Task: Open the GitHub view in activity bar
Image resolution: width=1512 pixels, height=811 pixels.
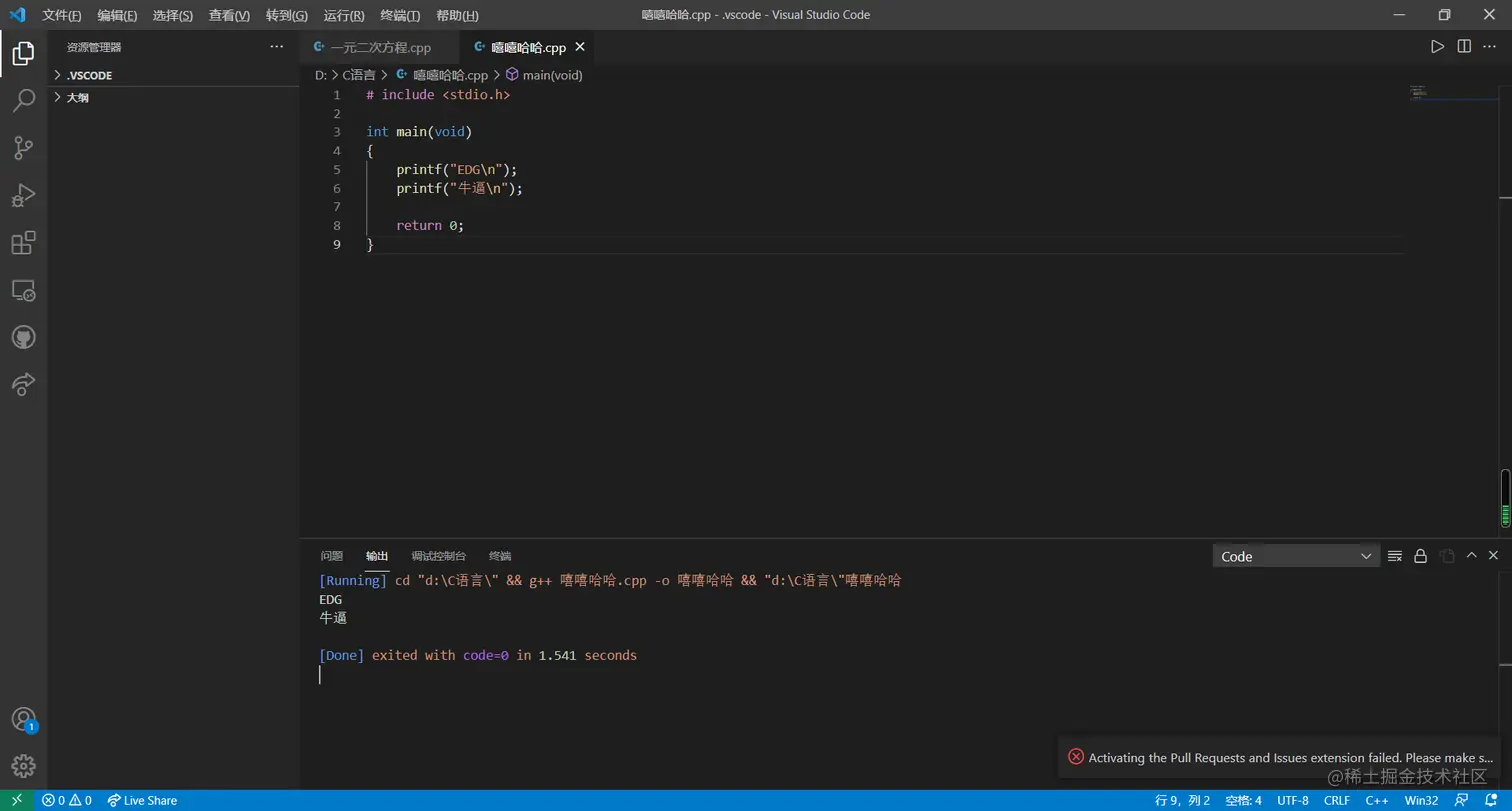Action: tap(23, 338)
